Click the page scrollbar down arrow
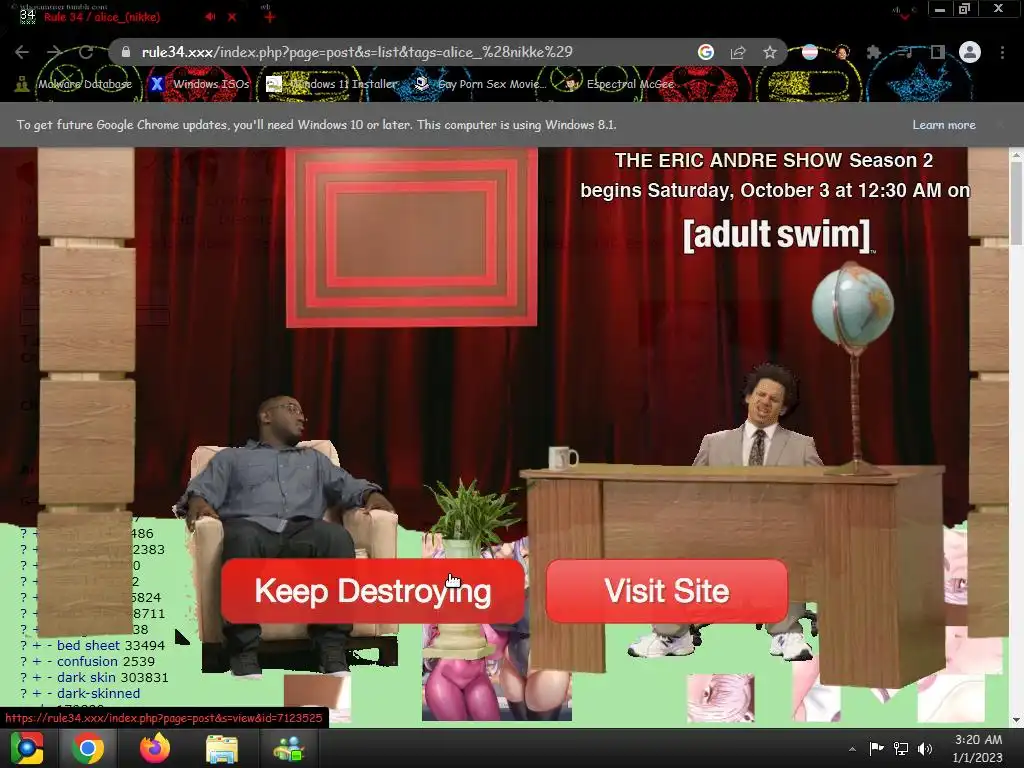The height and width of the screenshot is (768, 1024). point(1016,720)
